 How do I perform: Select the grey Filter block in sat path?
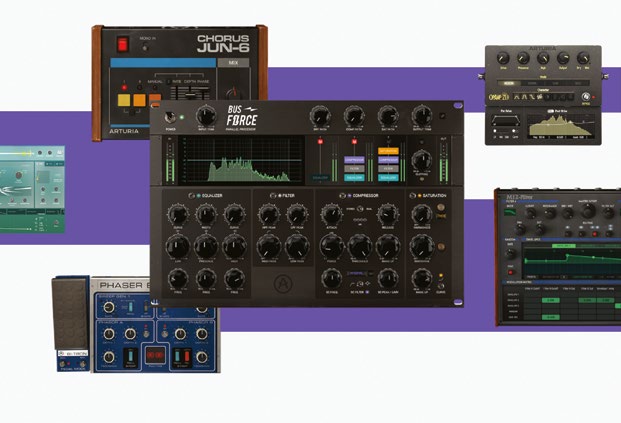(x=388, y=169)
